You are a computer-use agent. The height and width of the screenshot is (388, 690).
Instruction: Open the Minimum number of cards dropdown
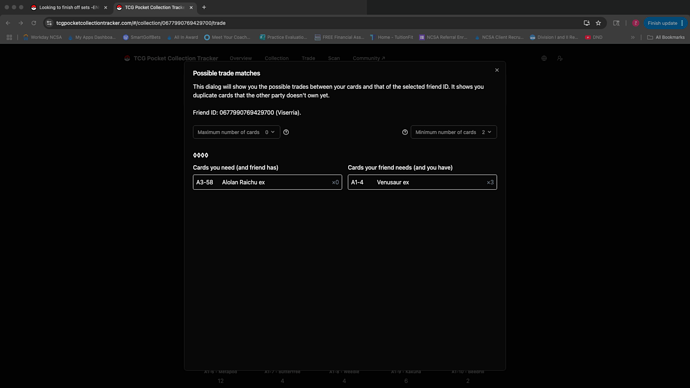coord(454,132)
